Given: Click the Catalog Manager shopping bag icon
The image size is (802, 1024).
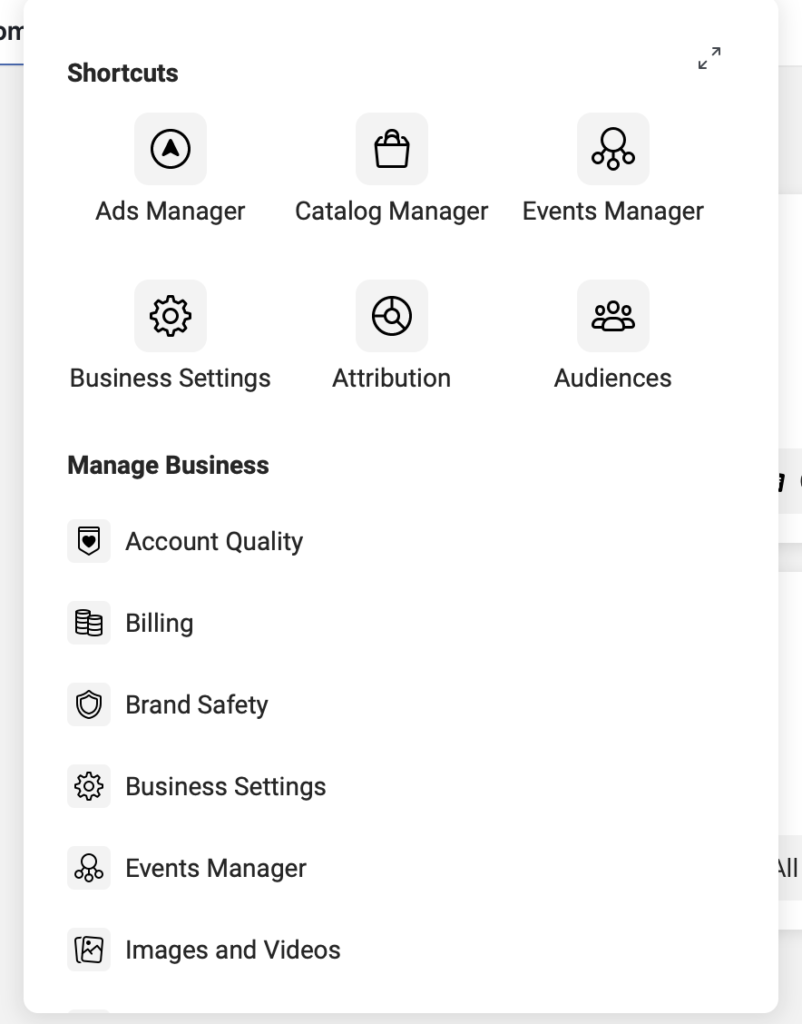Looking at the screenshot, I should coord(391,149).
